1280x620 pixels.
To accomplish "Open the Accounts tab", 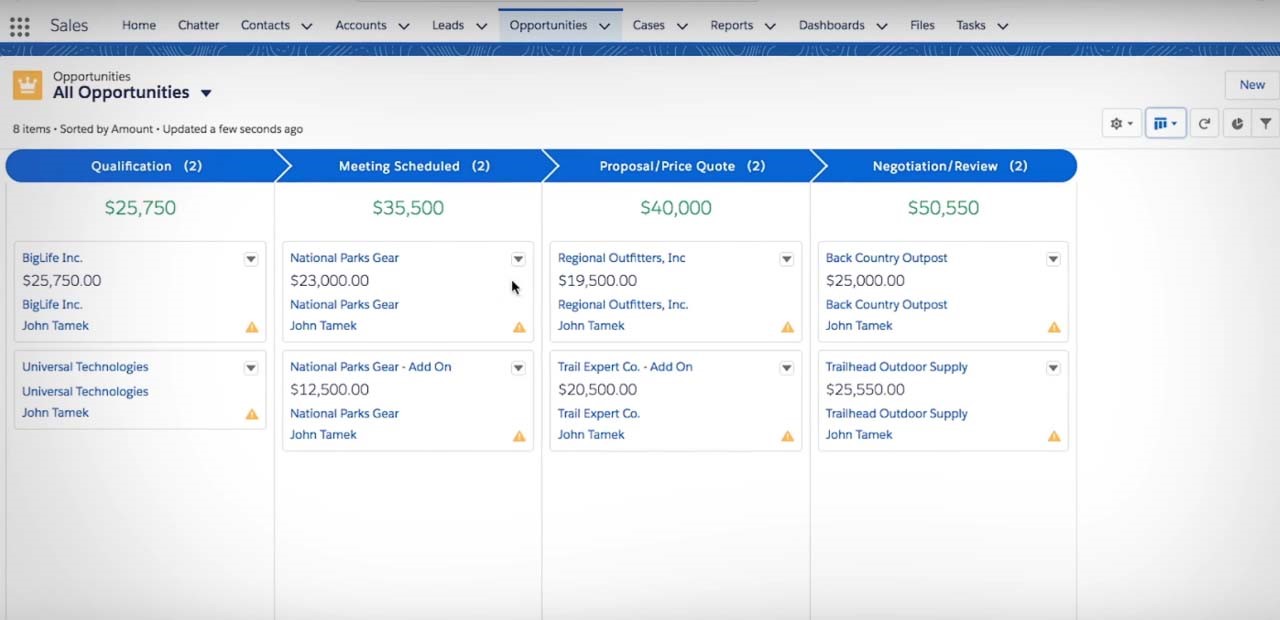I will pos(361,25).
